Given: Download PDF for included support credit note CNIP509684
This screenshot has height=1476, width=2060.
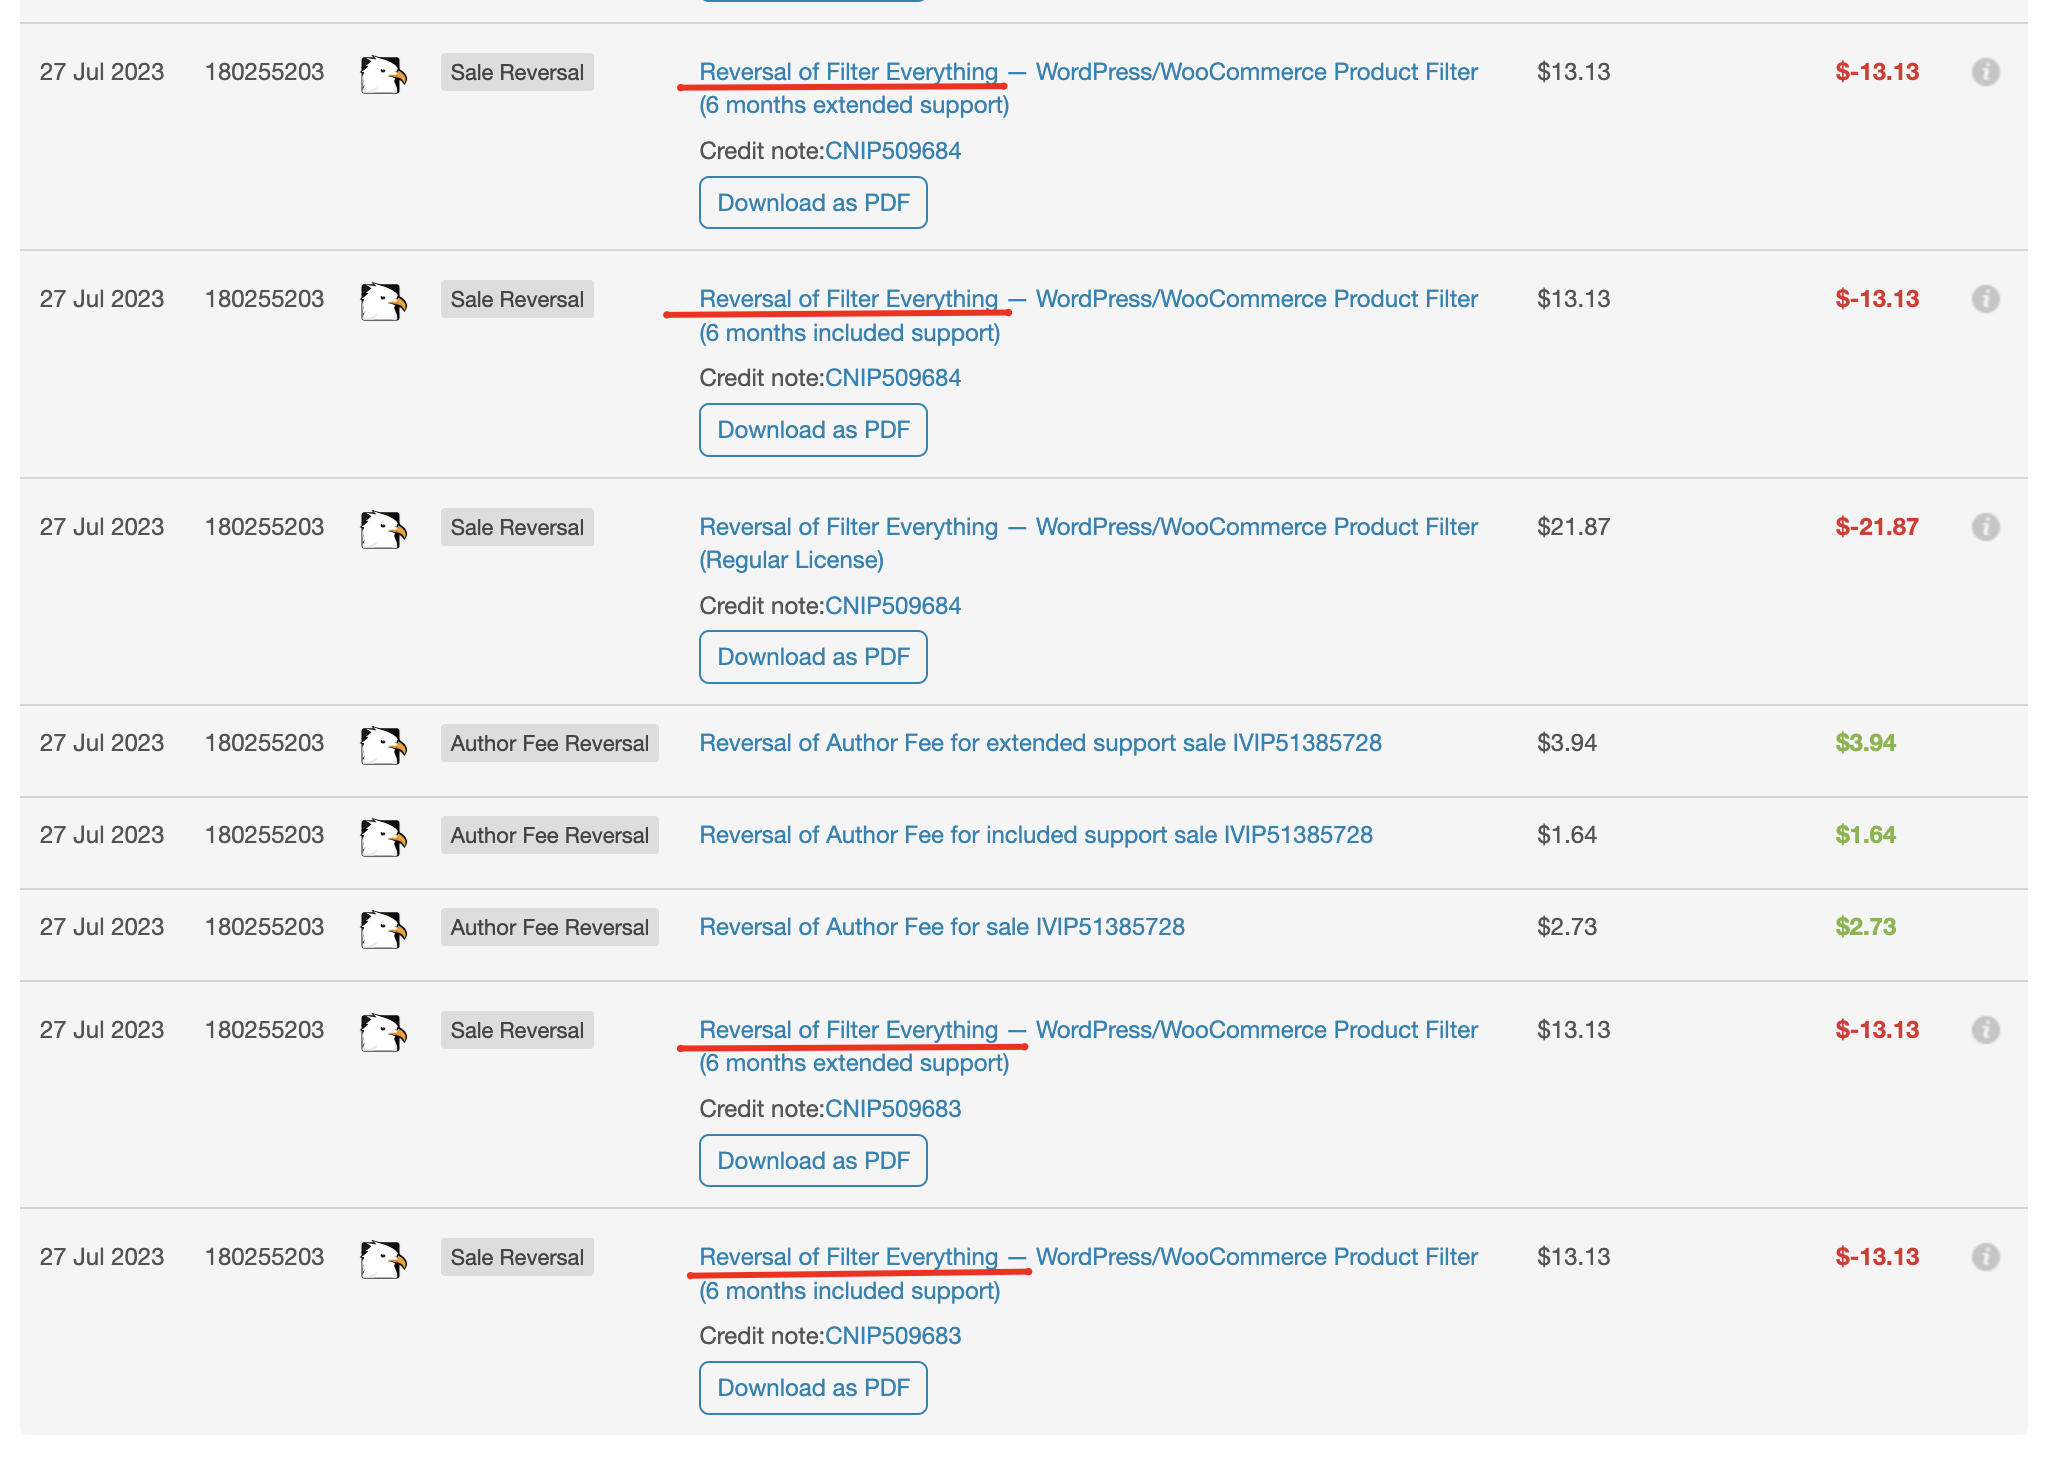Looking at the screenshot, I should click(x=813, y=430).
